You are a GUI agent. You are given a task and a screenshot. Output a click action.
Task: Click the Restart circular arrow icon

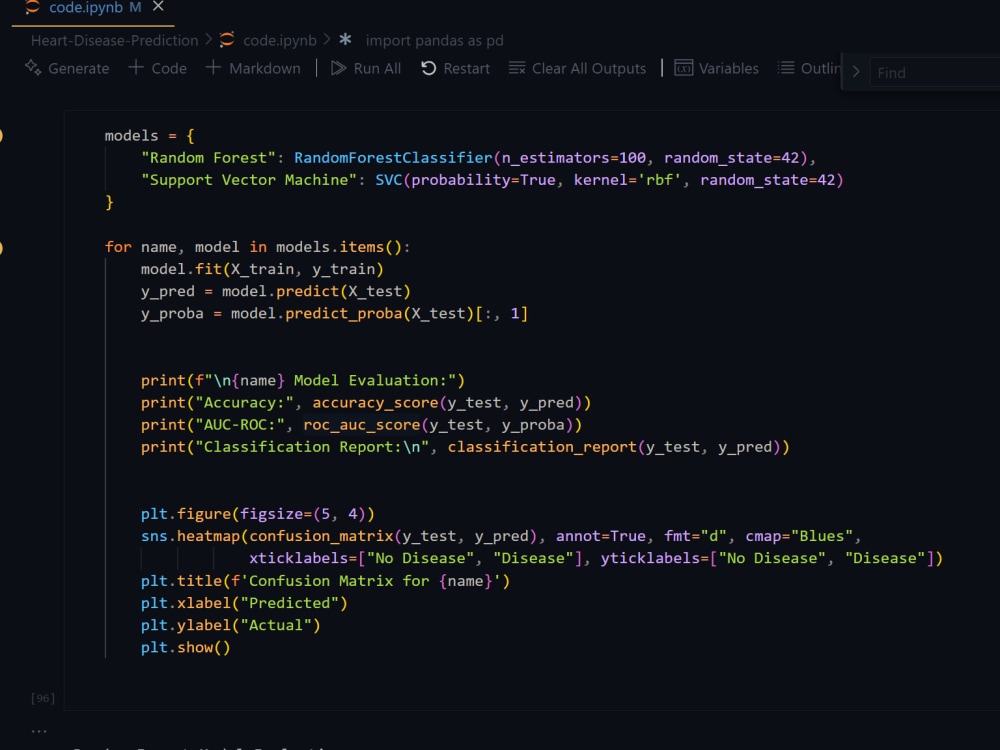tap(429, 68)
